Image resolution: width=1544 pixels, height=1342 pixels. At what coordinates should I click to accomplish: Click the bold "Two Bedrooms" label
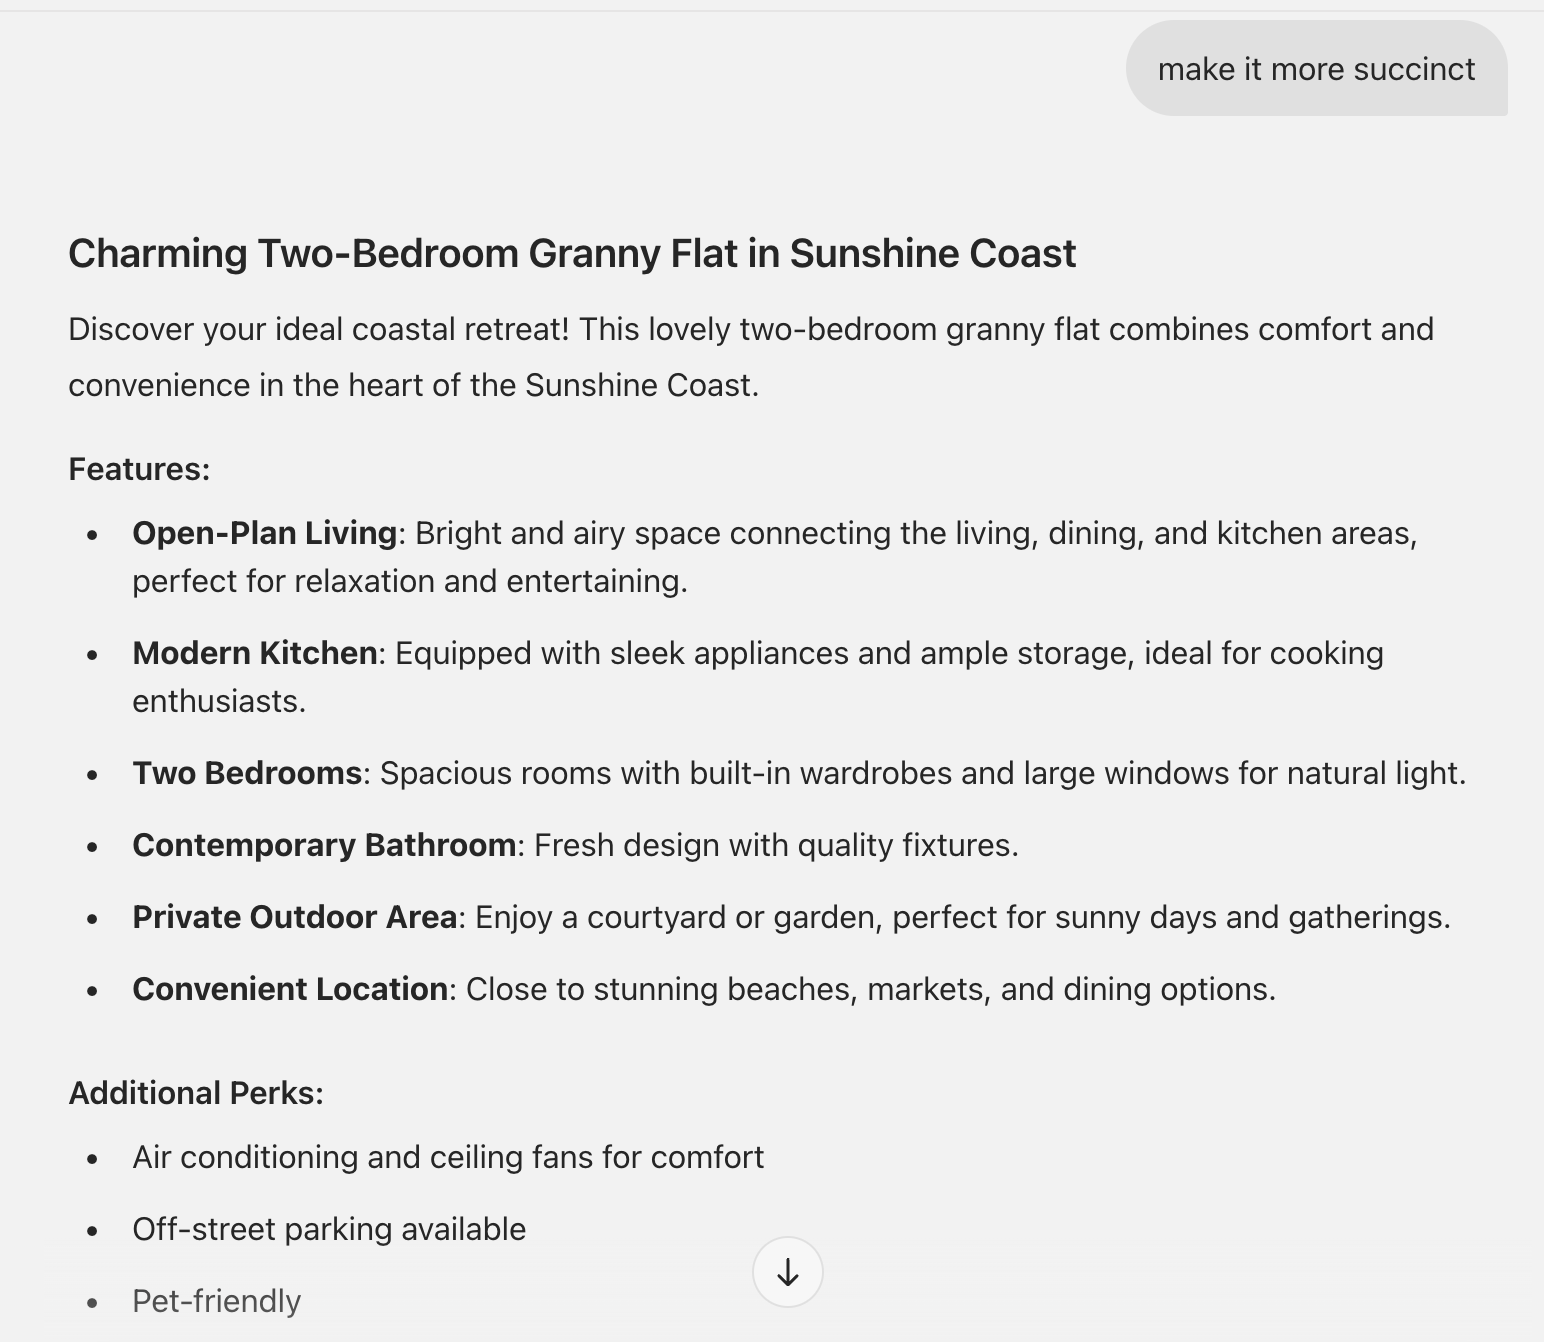247,773
